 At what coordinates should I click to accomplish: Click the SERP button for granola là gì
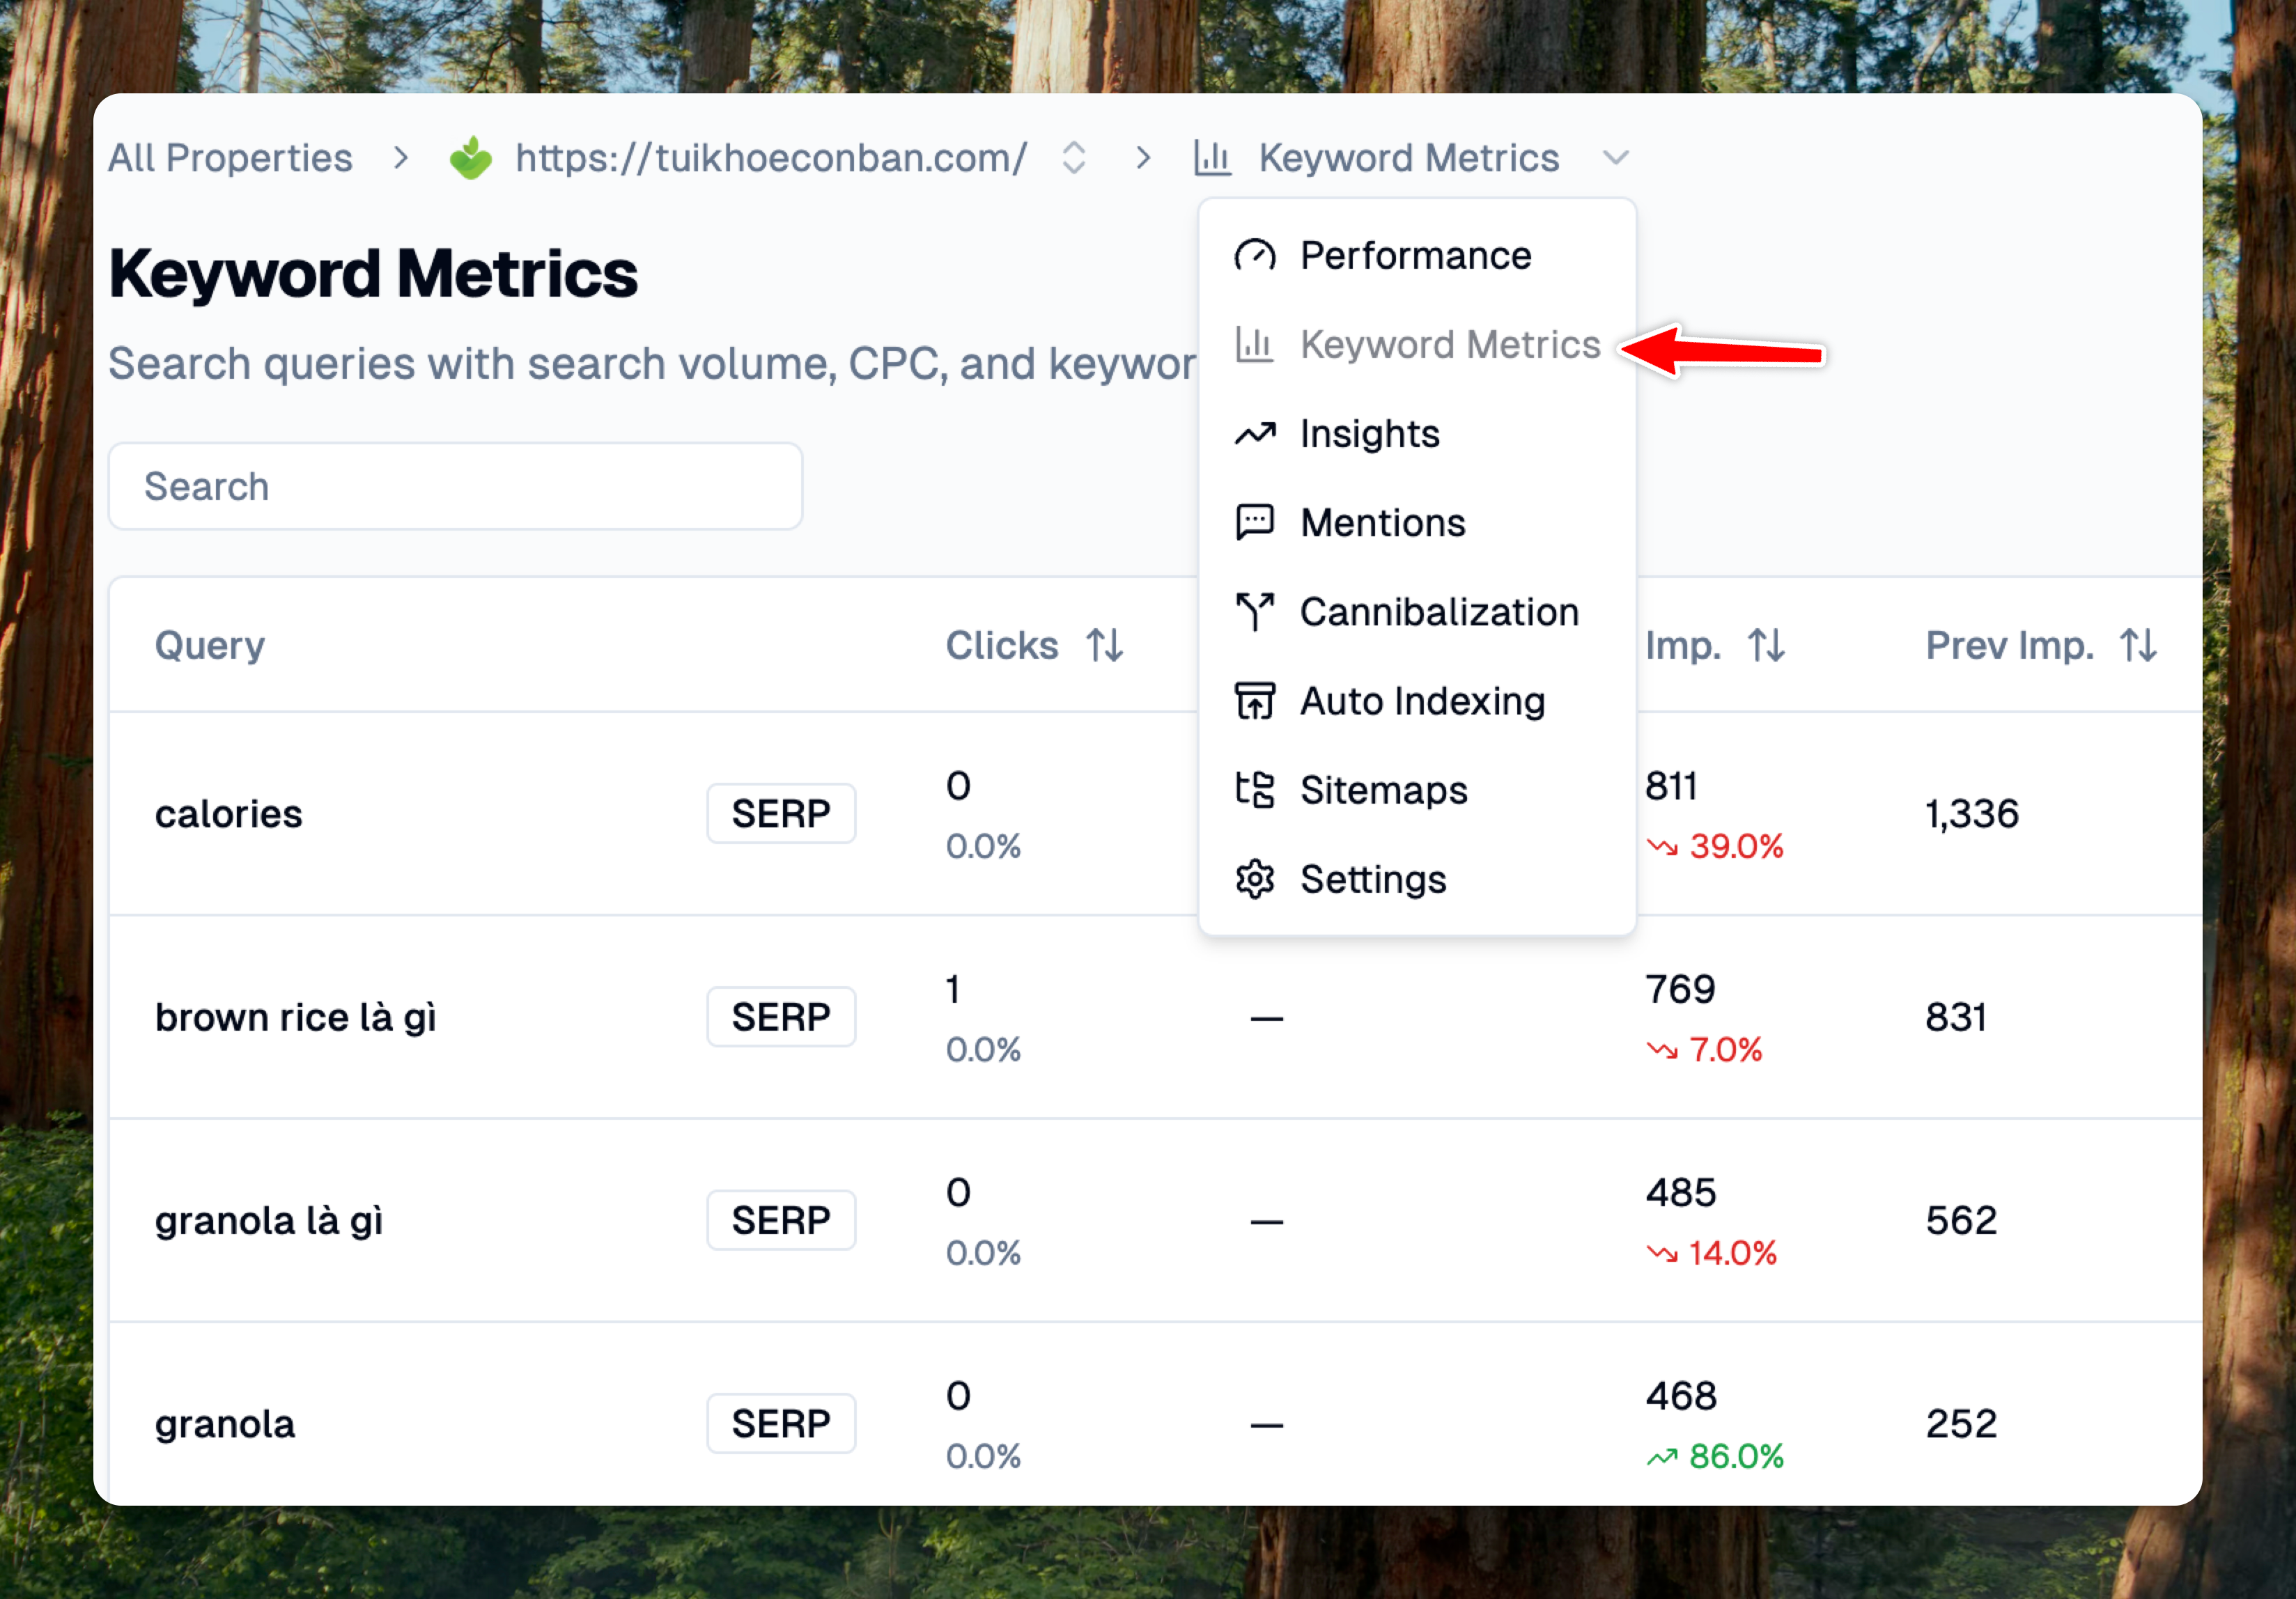click(780, 1220)
